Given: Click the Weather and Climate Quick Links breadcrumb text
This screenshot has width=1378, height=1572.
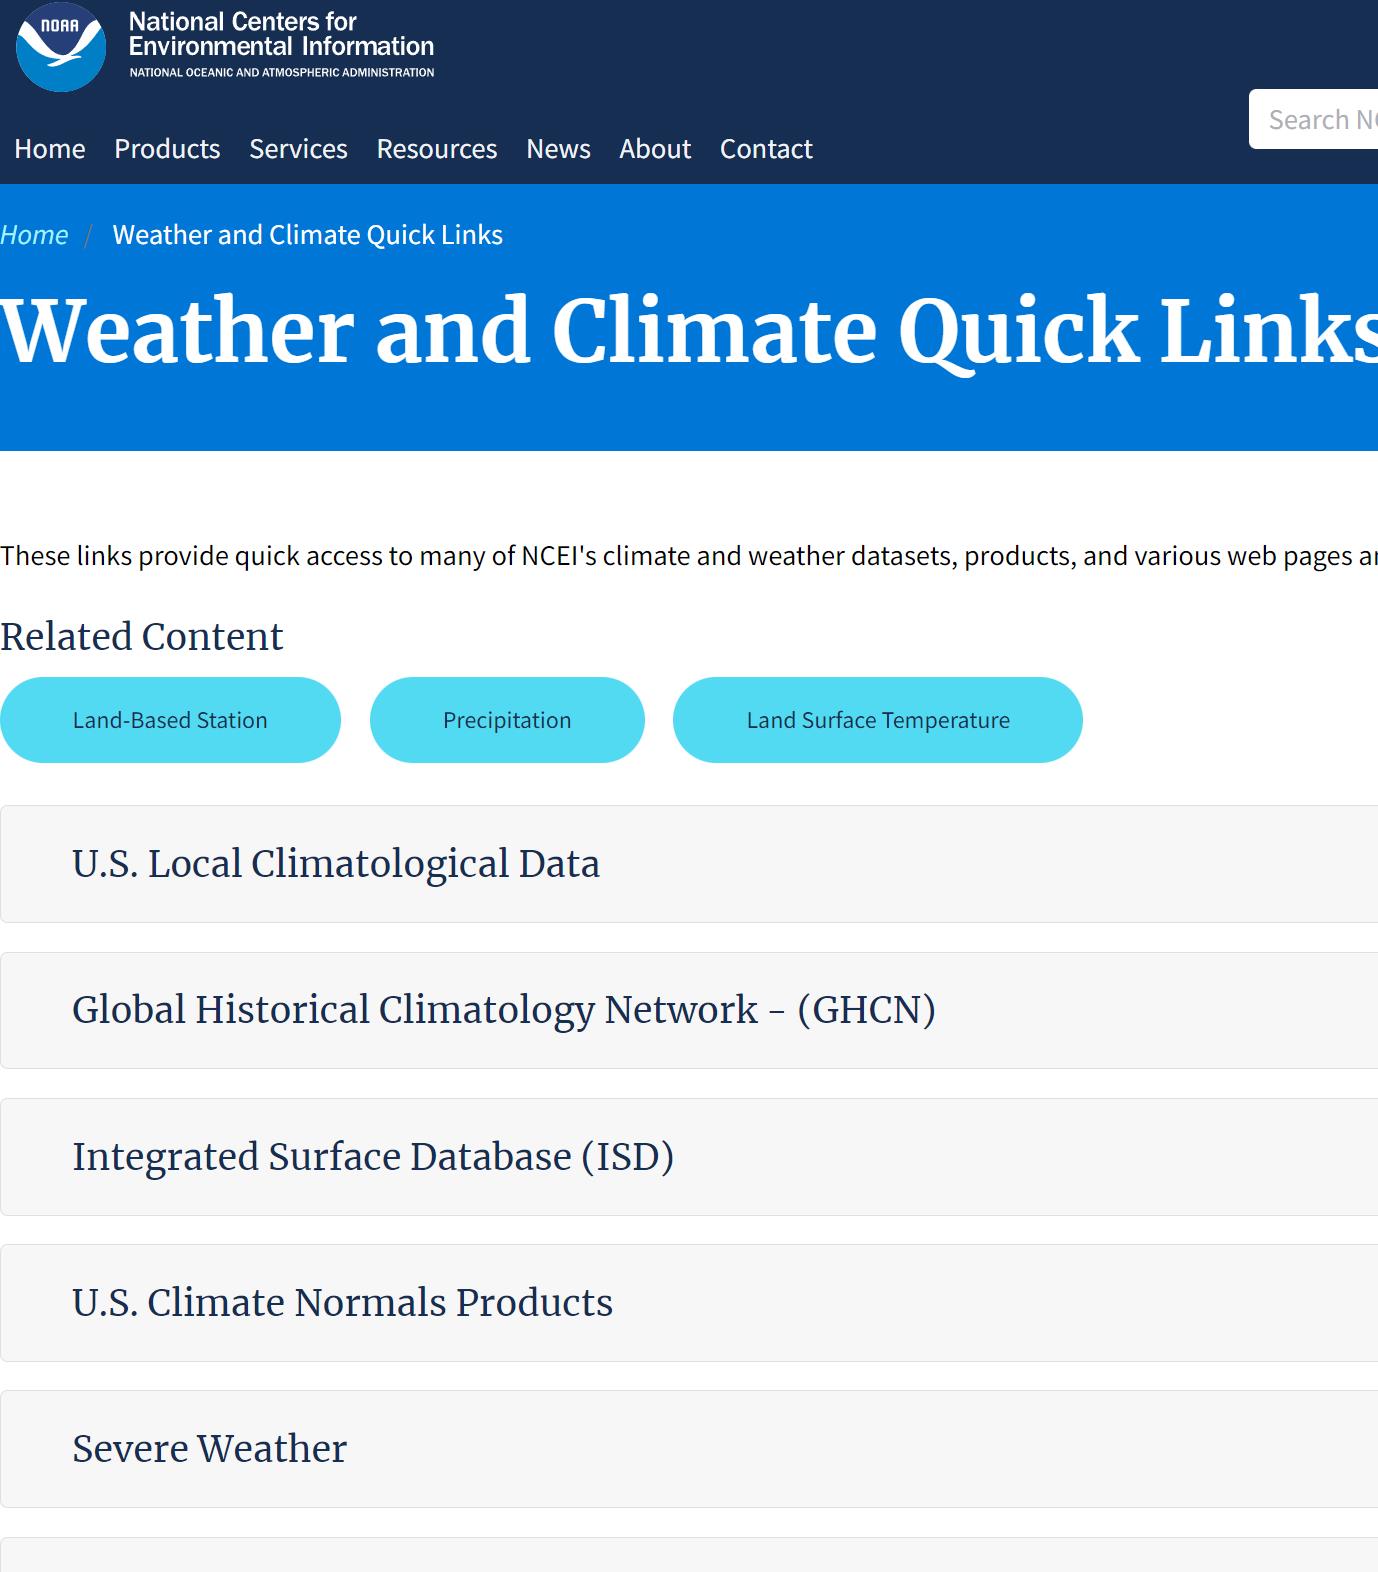Looking at the screenshot, I should (308, 235).
